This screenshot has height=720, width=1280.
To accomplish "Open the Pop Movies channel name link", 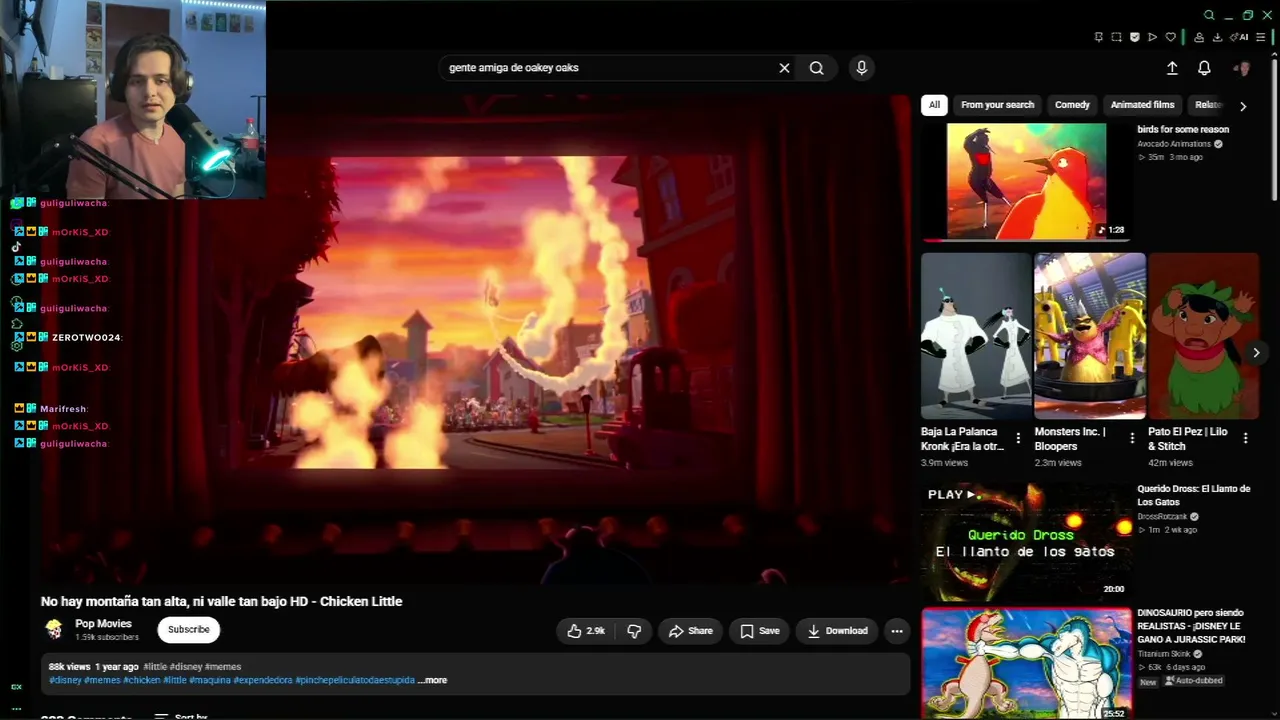I will coord(104,624).
